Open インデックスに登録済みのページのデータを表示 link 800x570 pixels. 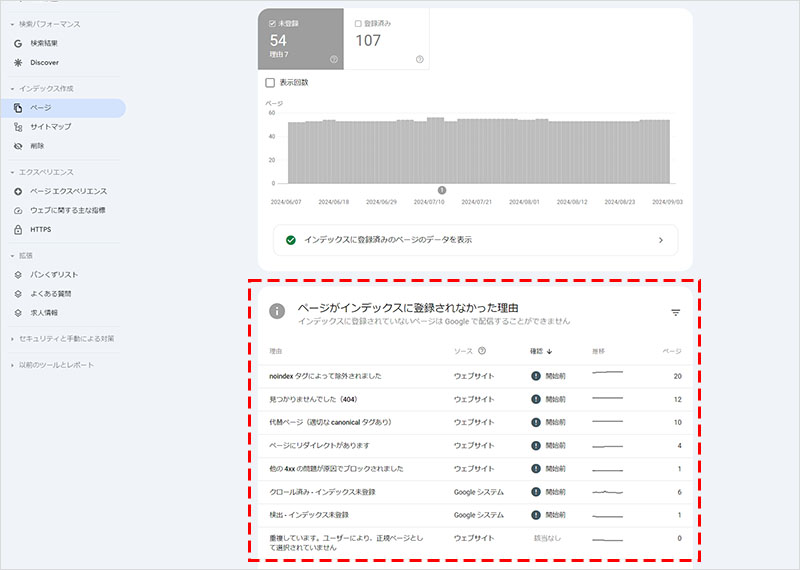coord(475,240)
